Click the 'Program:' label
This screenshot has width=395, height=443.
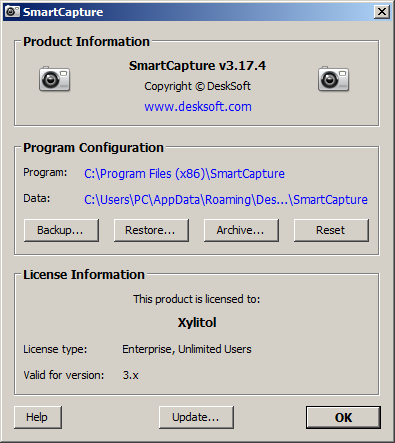click(x=45, y=173)
